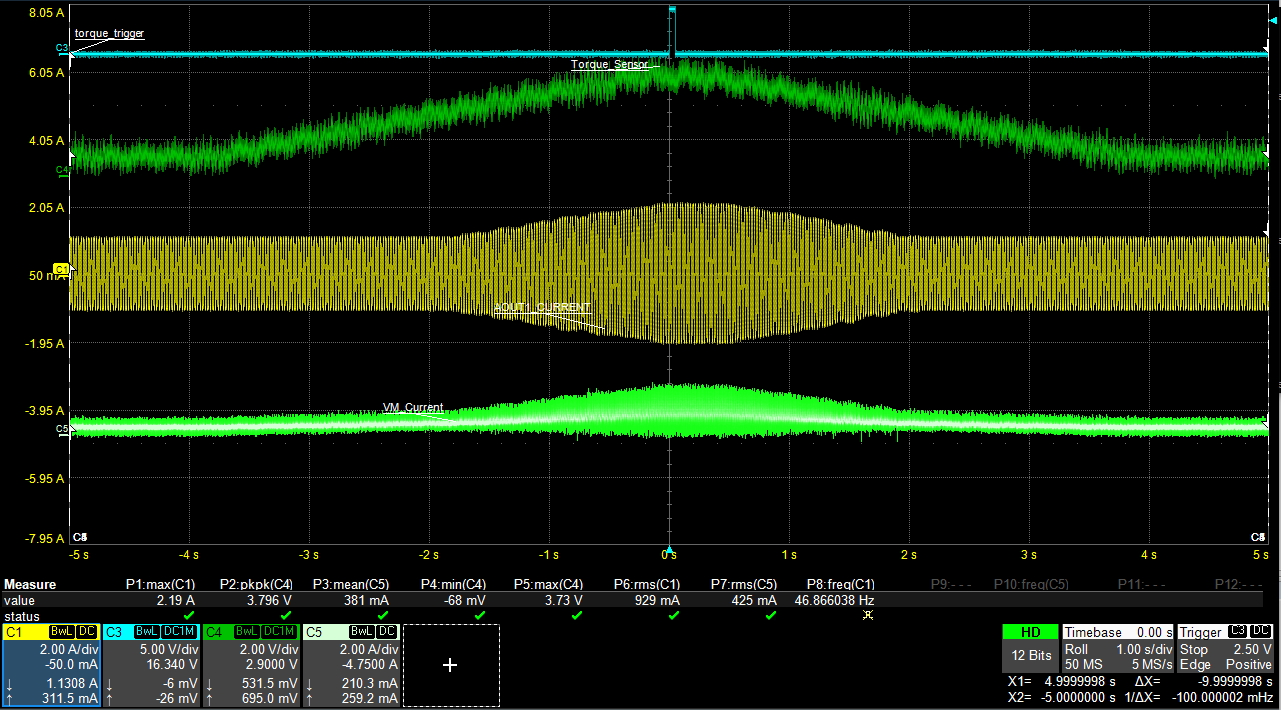The width and height of the screenshot is (1281, 710).
Task: Toggle the BwL badge on C1
Action: 63,632
